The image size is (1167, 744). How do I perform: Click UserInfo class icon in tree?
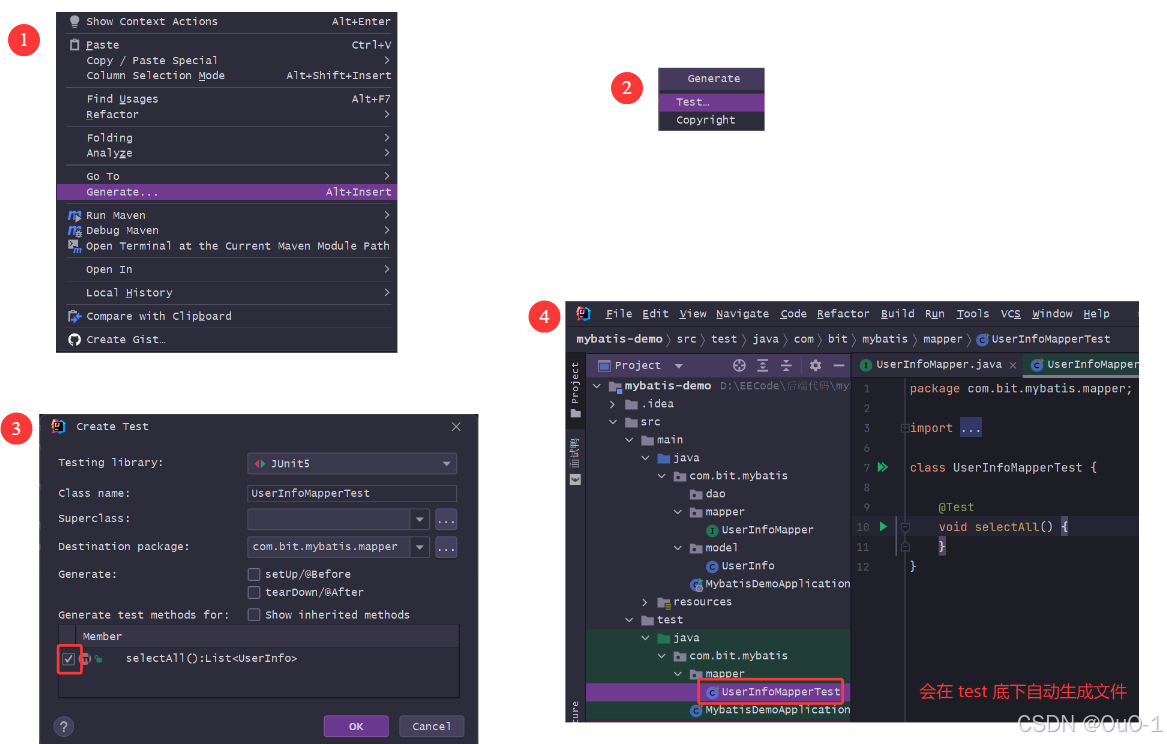coord(712,566)
